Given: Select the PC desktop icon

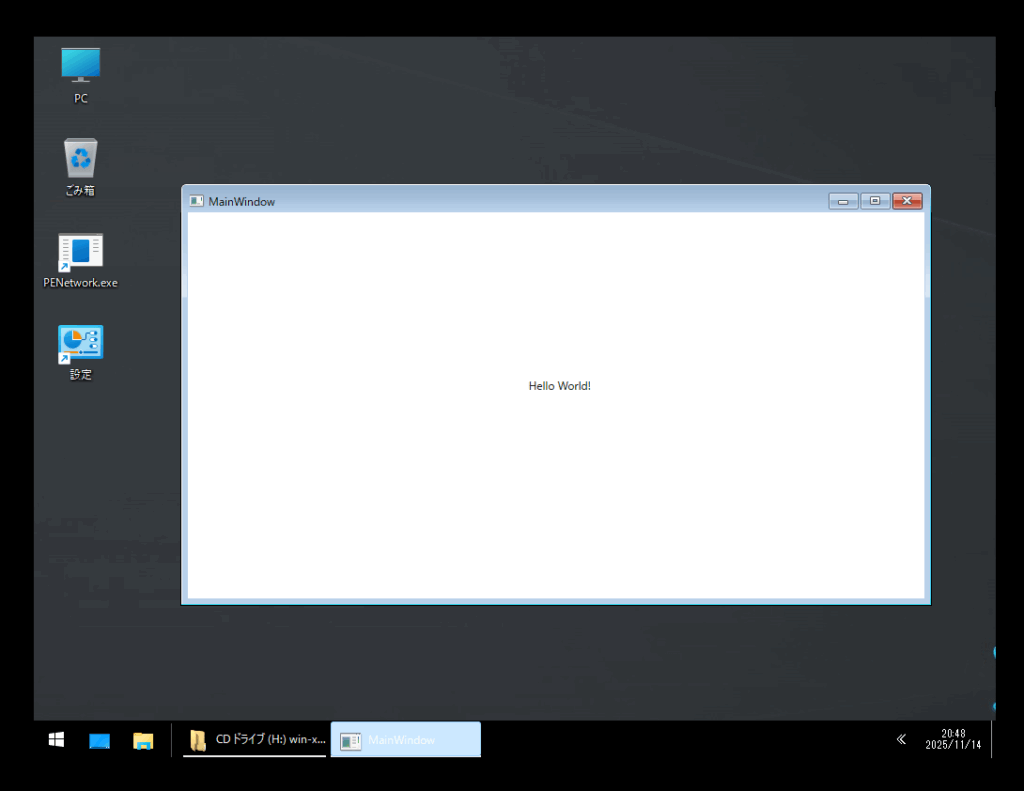Looking at the screenshot, I should pos(80,65).
